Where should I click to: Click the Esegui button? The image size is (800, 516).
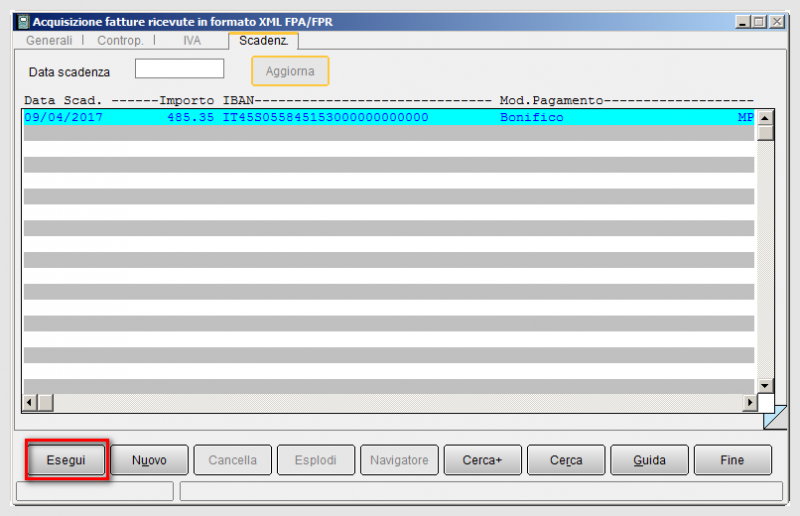(66, 460)
